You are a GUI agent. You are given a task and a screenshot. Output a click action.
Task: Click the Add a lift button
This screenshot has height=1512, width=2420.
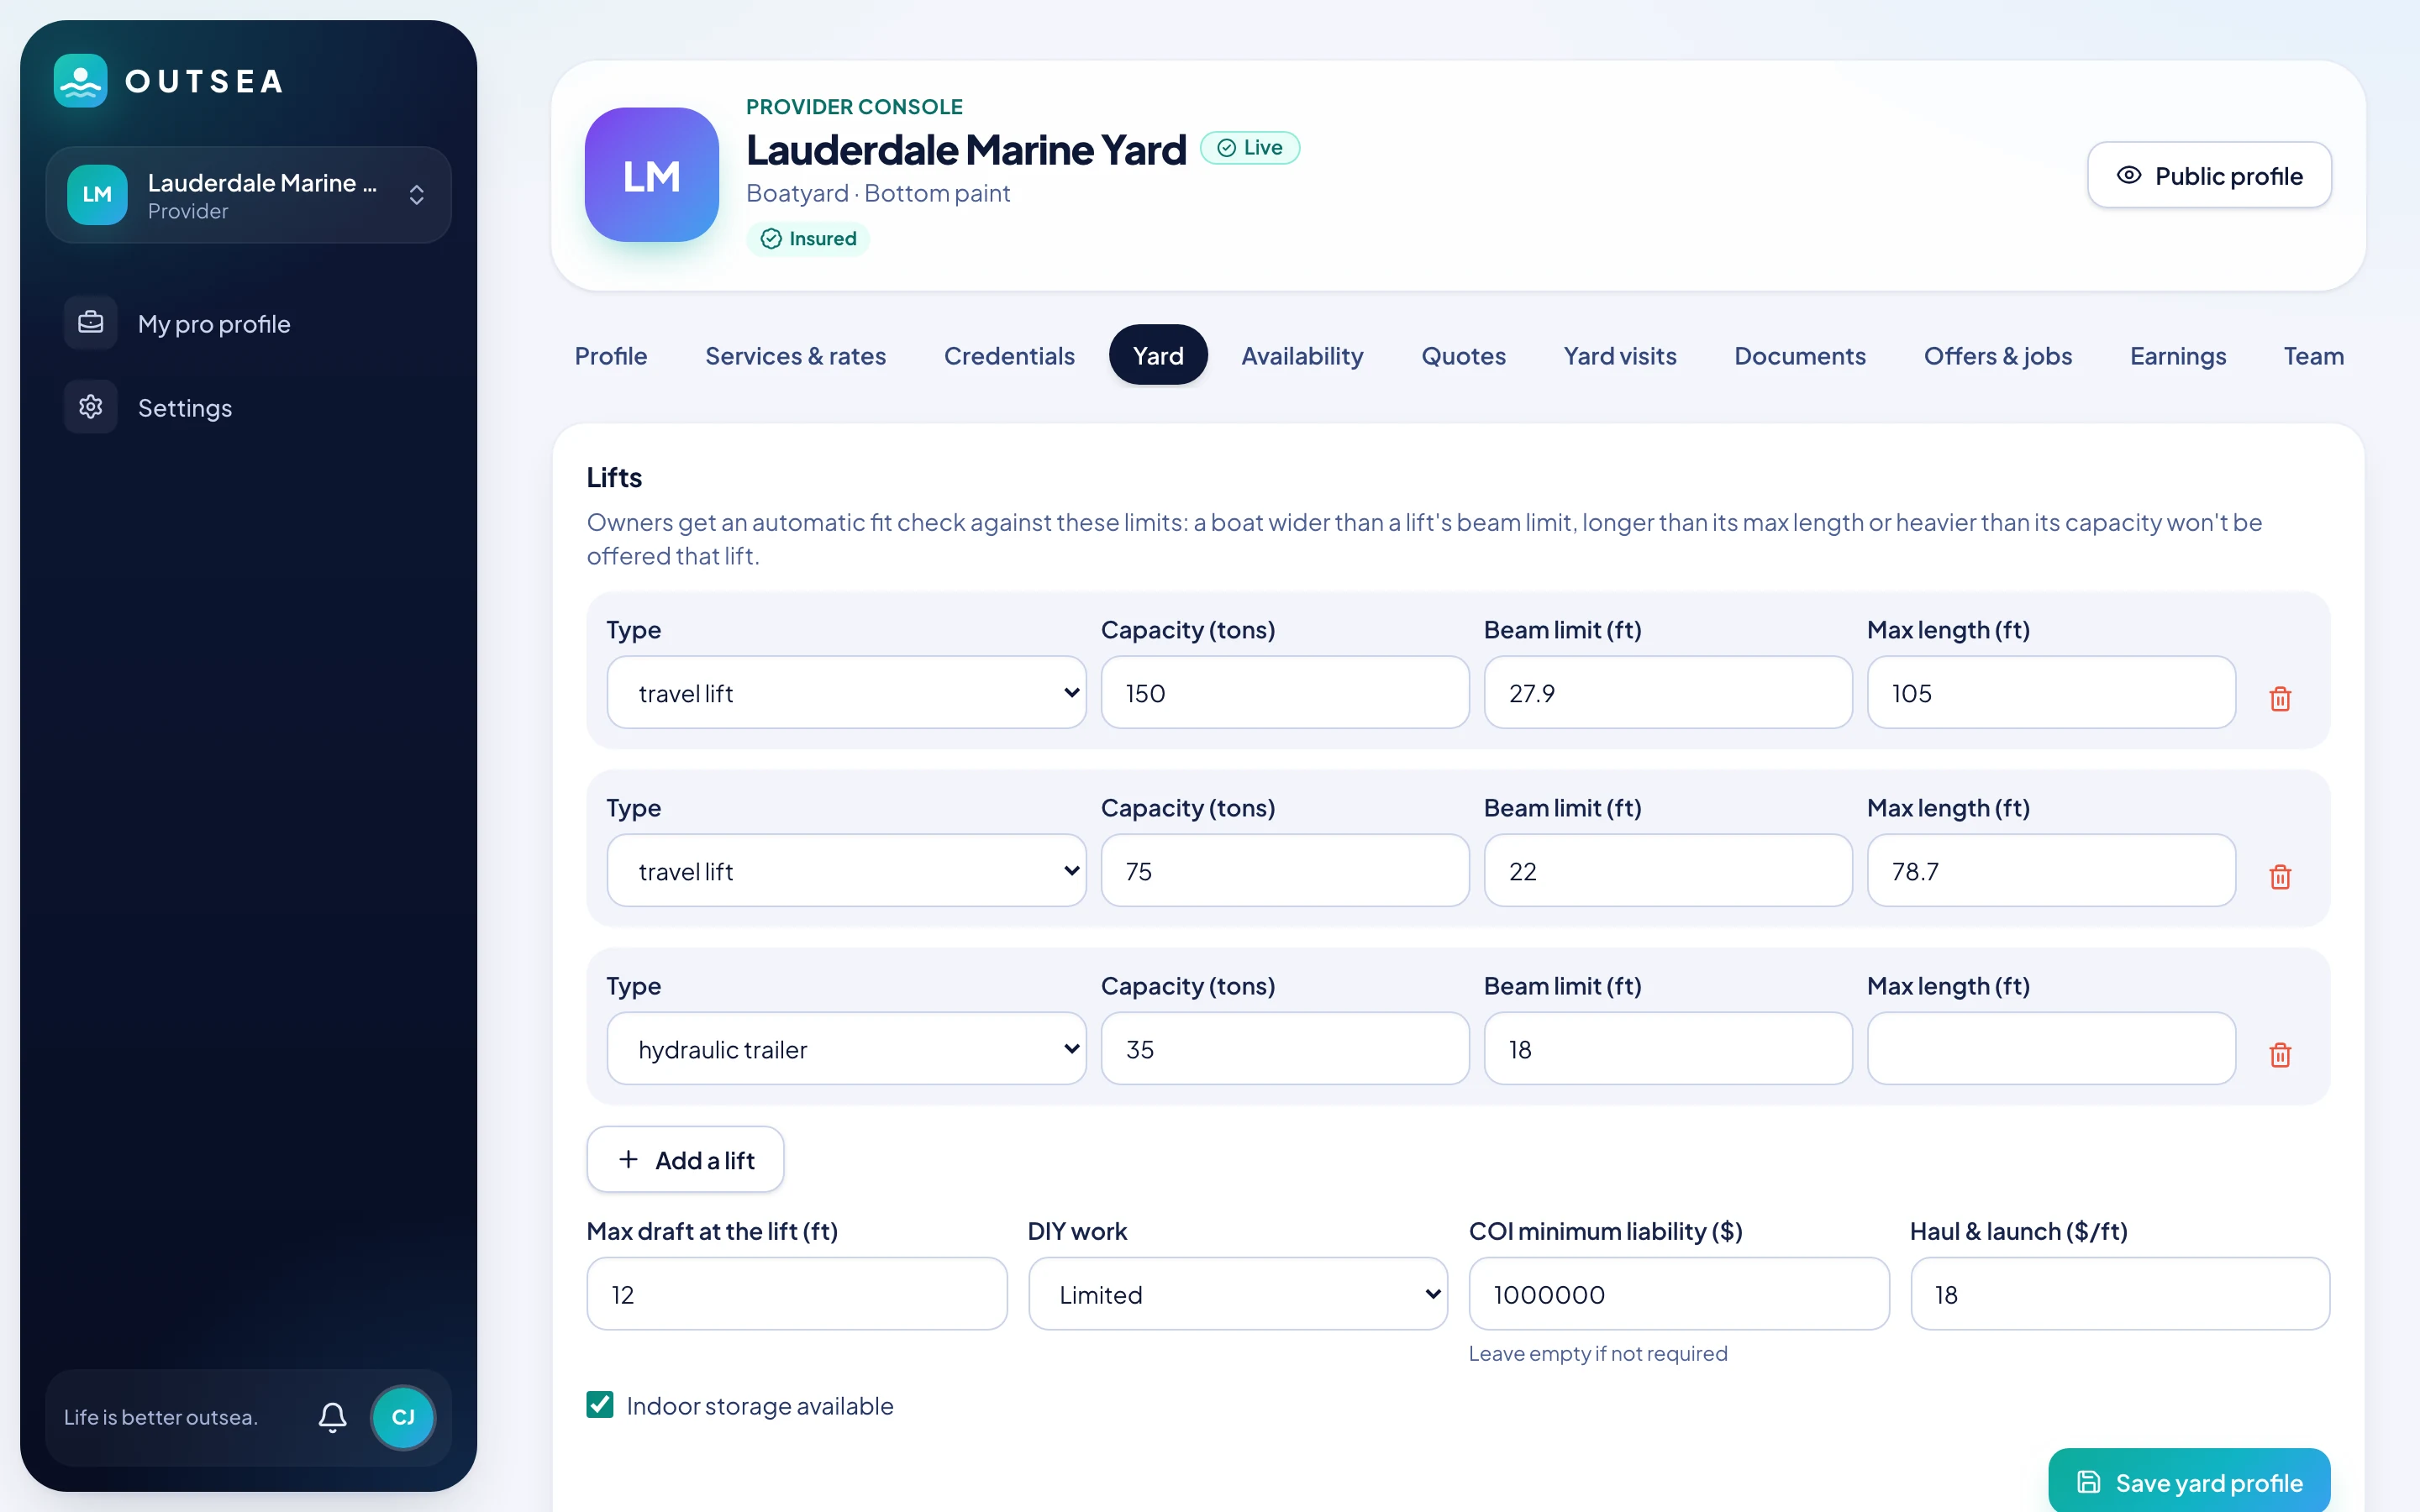pos(685,1160)
